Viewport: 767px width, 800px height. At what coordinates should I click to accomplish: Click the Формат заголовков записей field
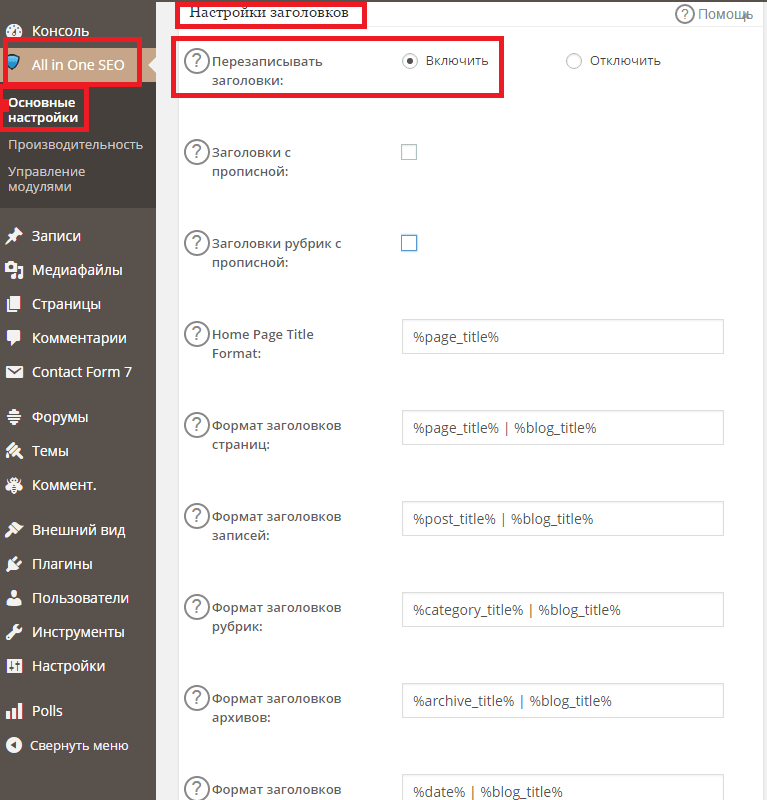pos(562,519)
